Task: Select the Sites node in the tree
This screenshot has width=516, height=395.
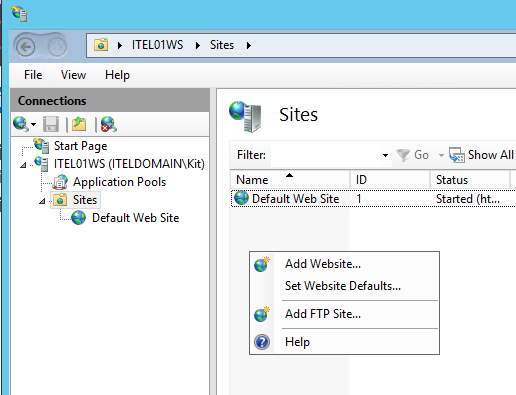Action: point(85,200)
